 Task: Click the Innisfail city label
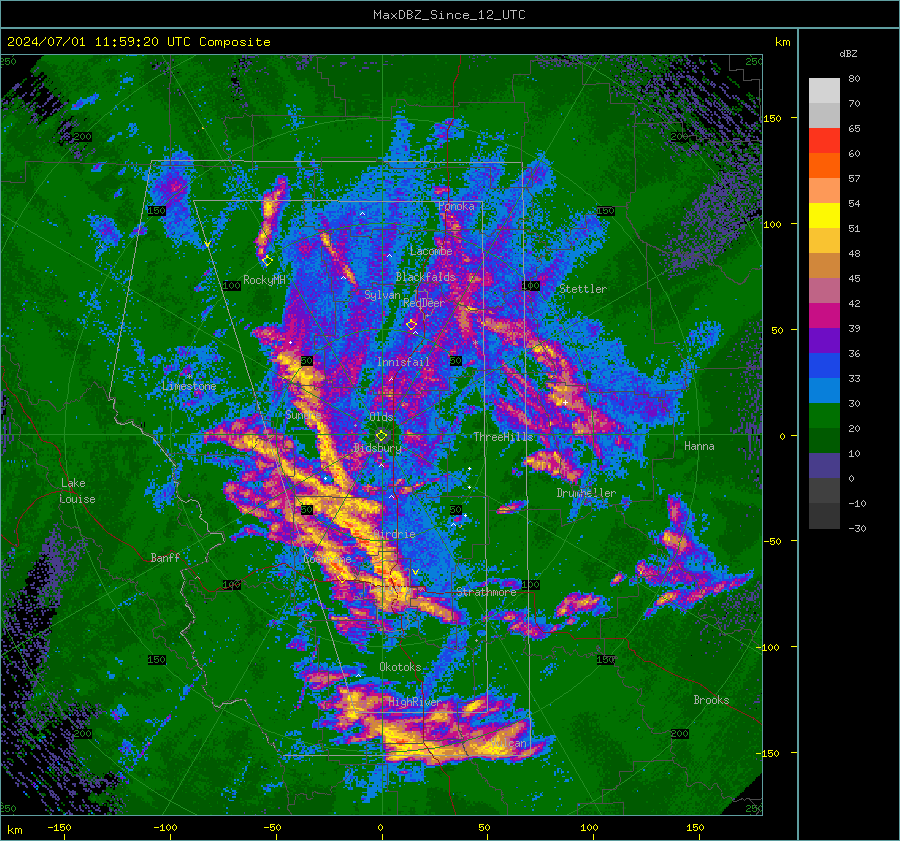tap(403, 362)
